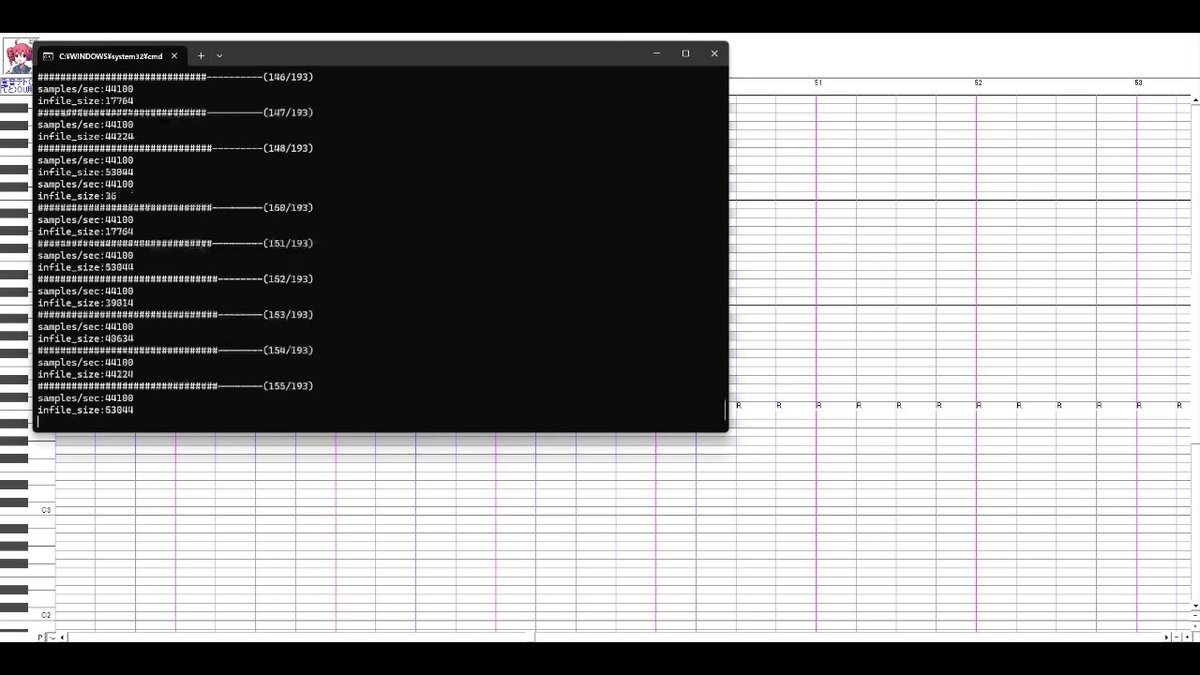Select the C:\WINDOWS\system32\cmd terminal tab

[111, 55]
